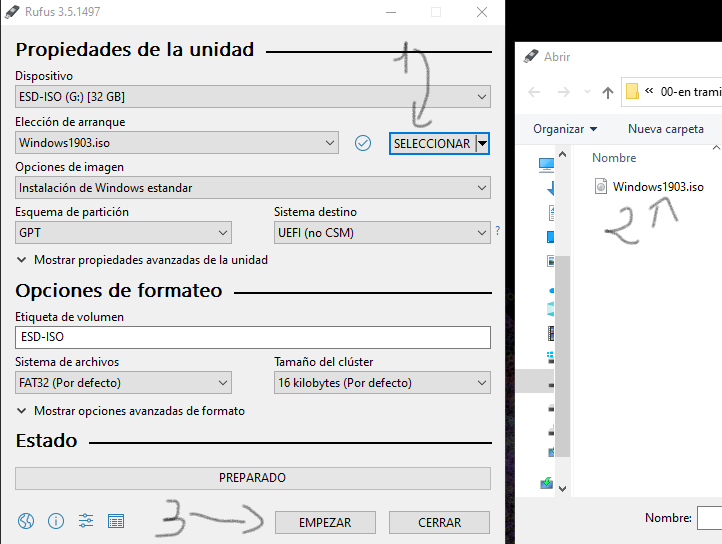Click the Nombre filename field in Abrir

tap(710, 518)
